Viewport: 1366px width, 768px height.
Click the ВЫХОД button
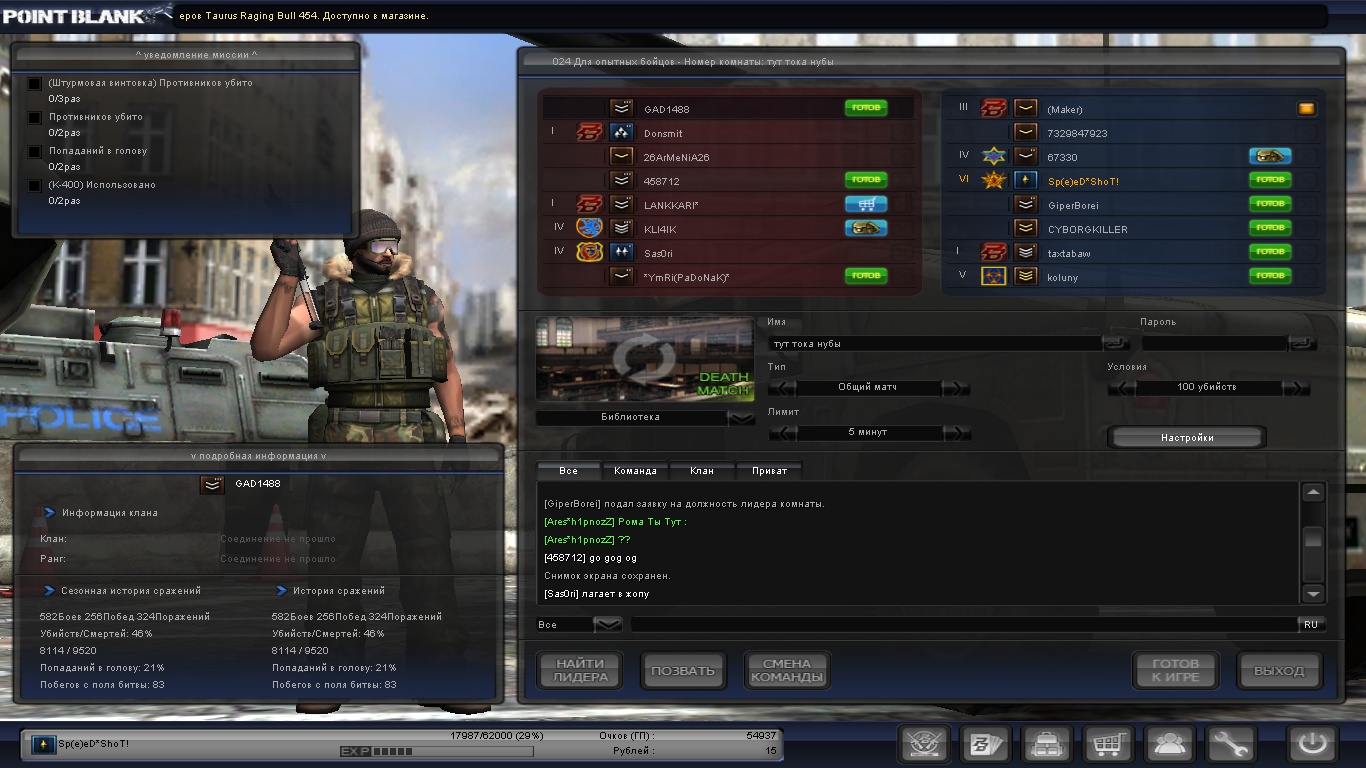point(1279,670)
